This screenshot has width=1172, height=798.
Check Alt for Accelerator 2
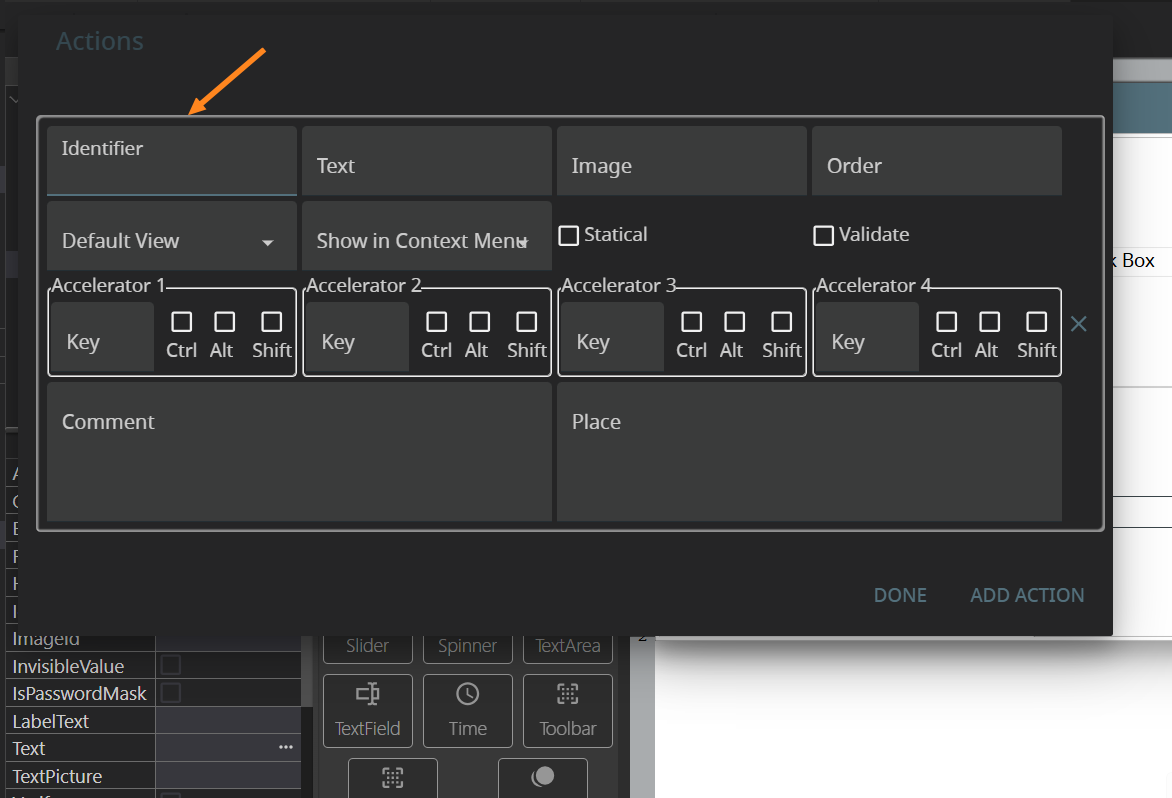coord(480,322)
